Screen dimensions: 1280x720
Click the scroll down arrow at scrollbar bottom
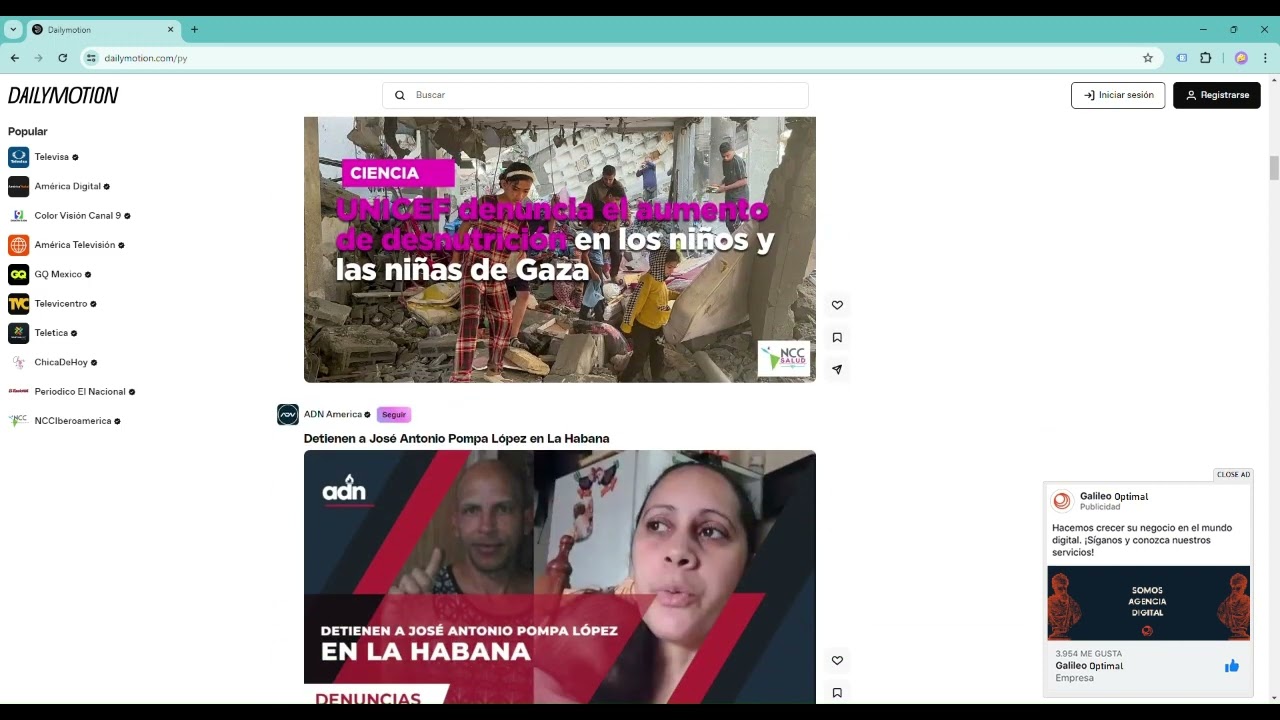(1274, 697)
